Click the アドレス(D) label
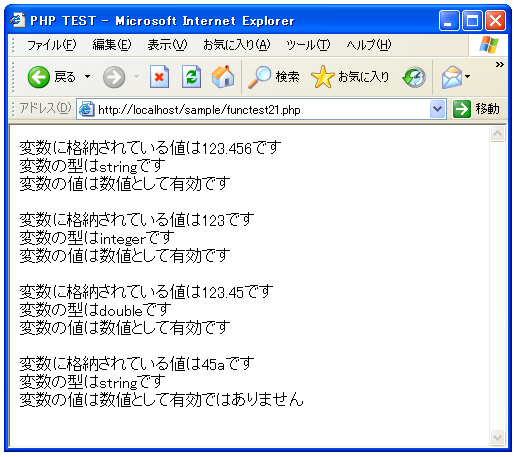The height and width of the screenshot is (457, 516). (45, 108)
